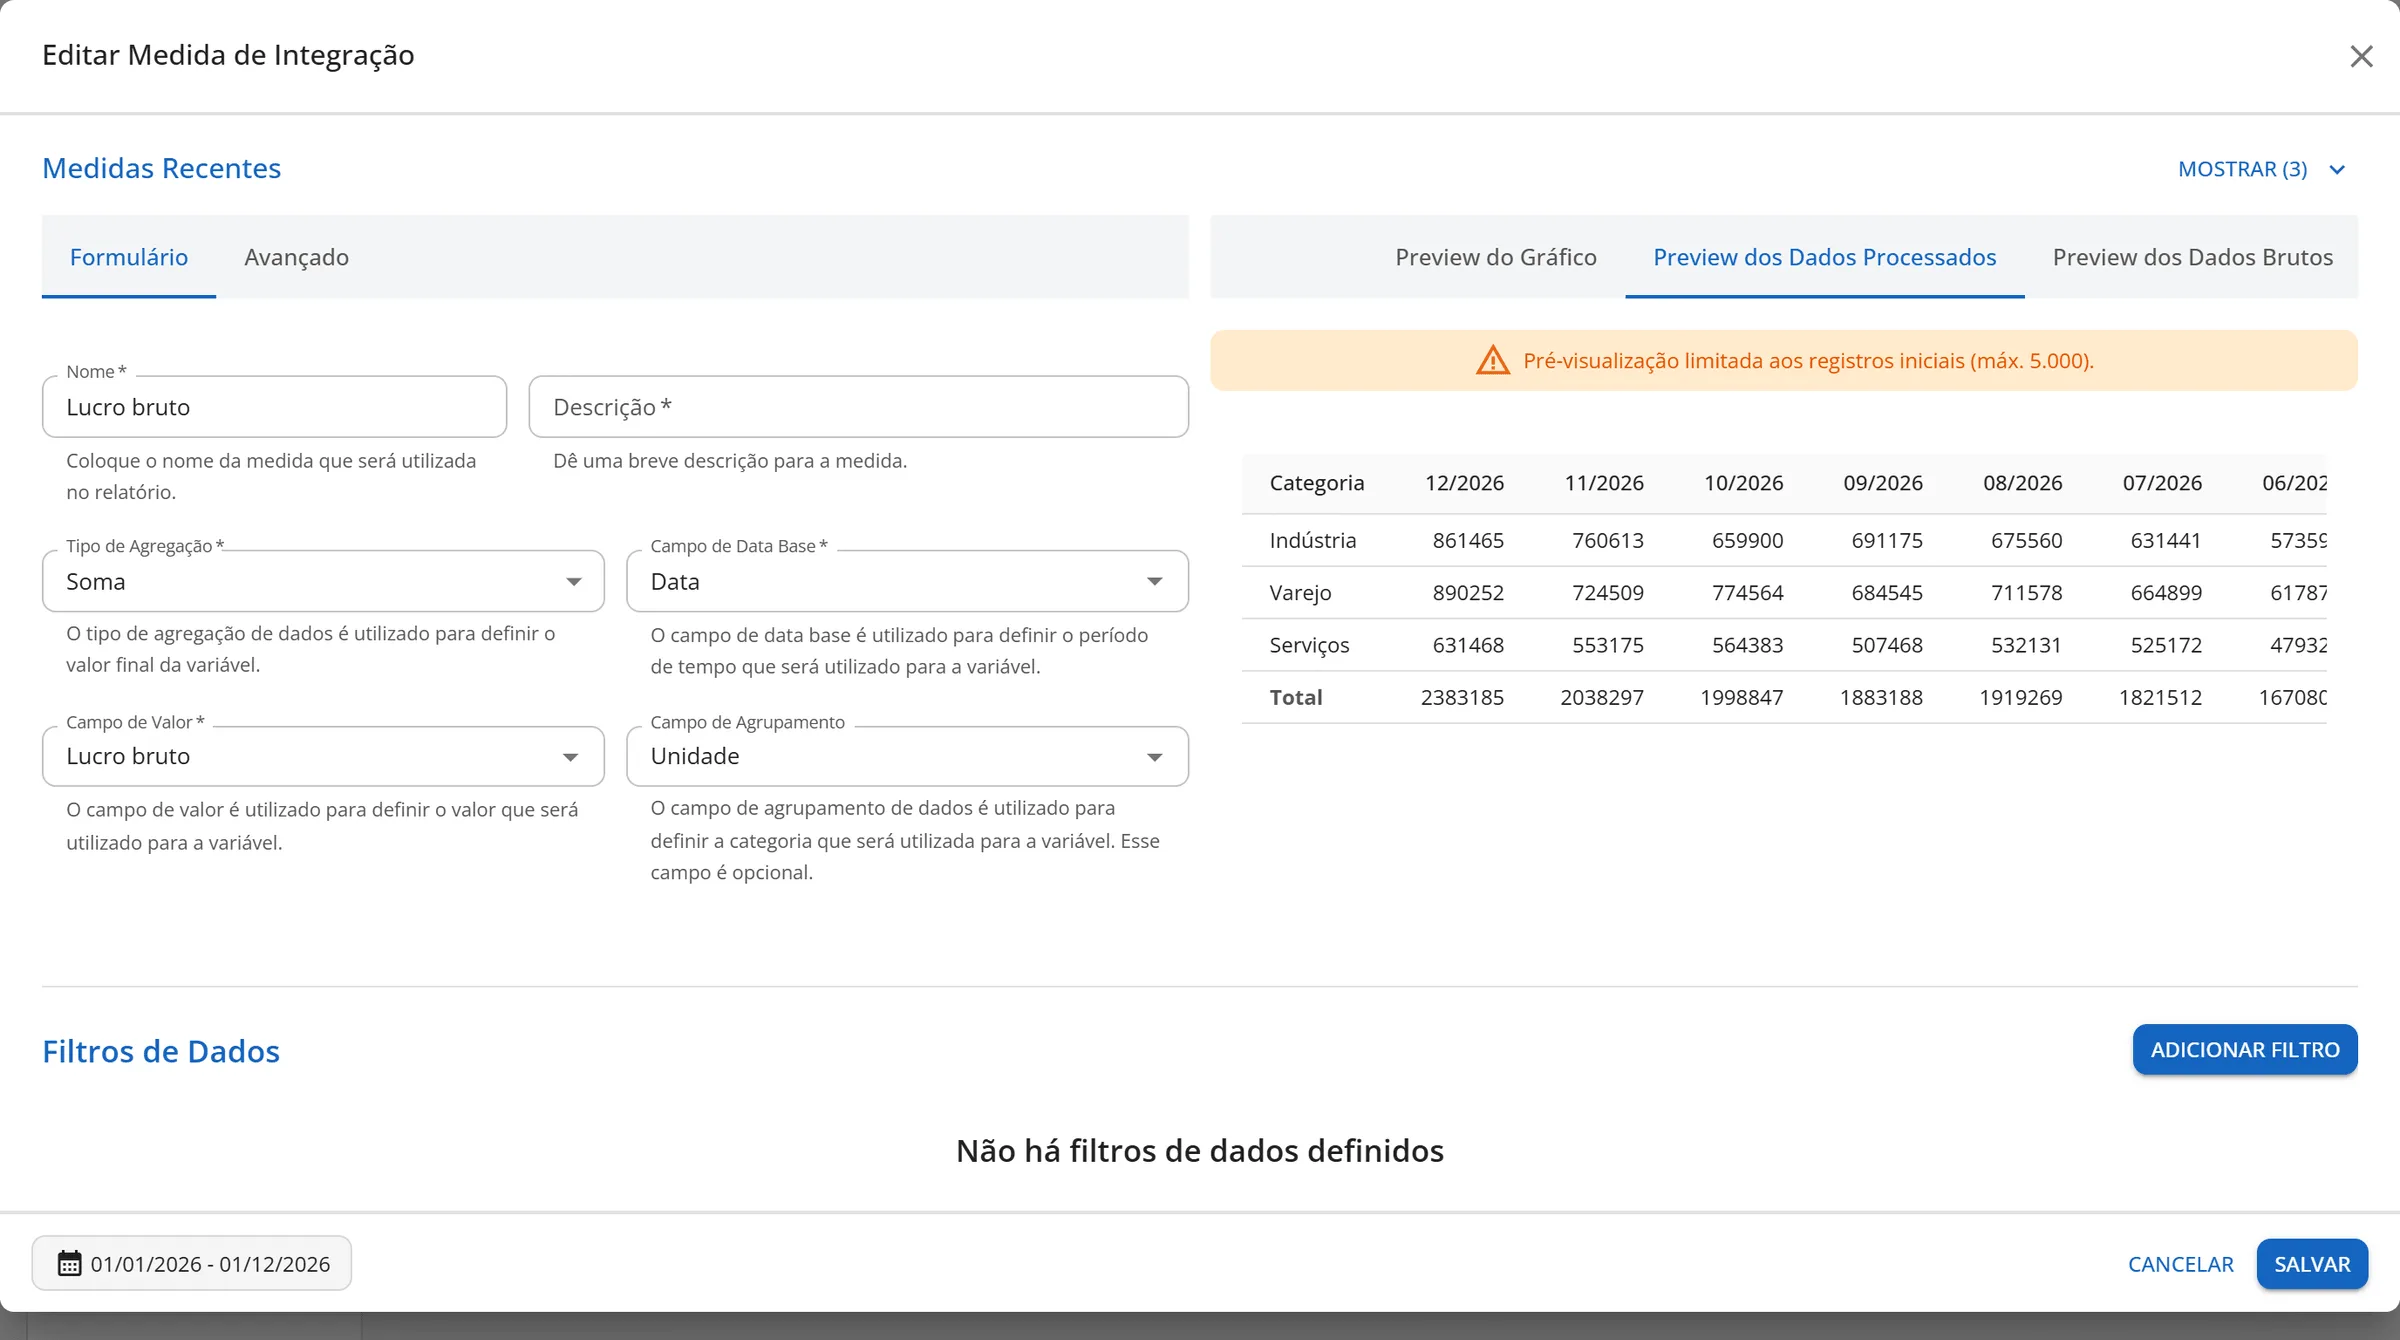Click the SALVAR button
This screenshot has width=2400, height=1340.
(2312, 1264)
